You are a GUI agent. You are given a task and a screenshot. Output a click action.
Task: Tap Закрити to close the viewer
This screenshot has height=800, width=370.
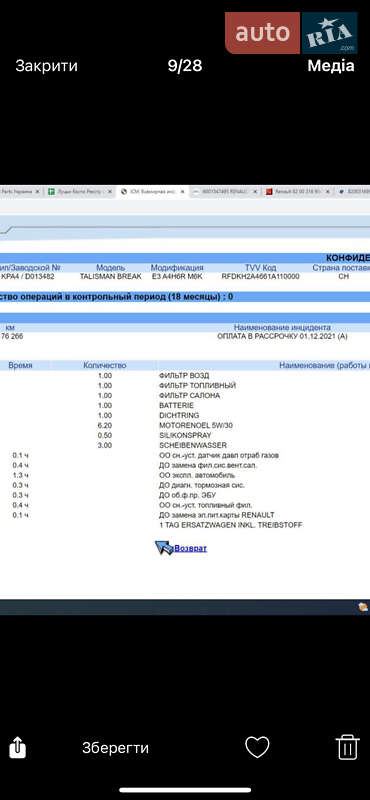click(46, 66)
